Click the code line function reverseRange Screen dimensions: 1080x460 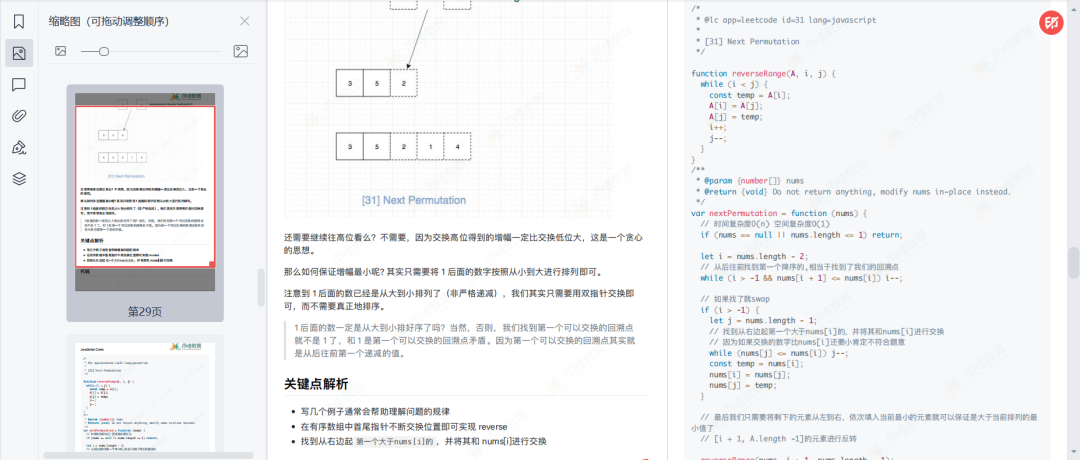coord(764,73)
